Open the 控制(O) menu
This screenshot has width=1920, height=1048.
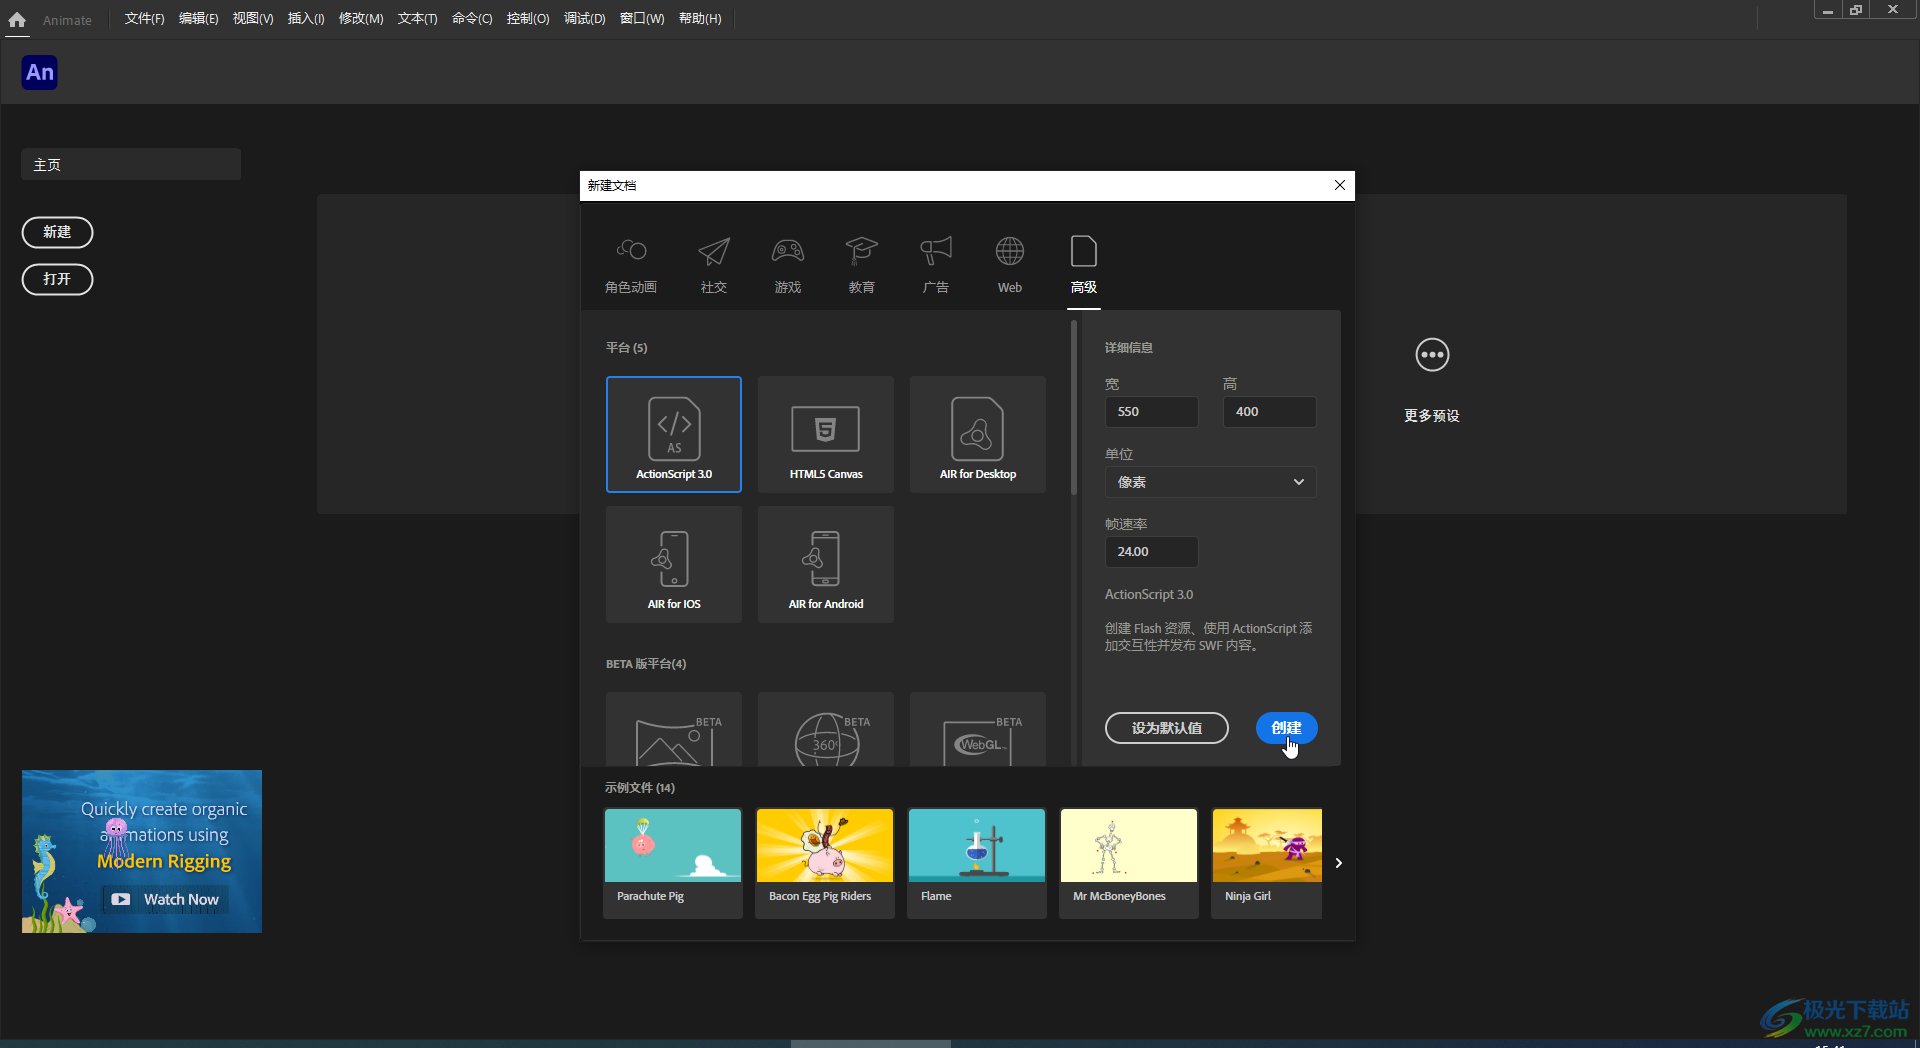click(528, 19)
